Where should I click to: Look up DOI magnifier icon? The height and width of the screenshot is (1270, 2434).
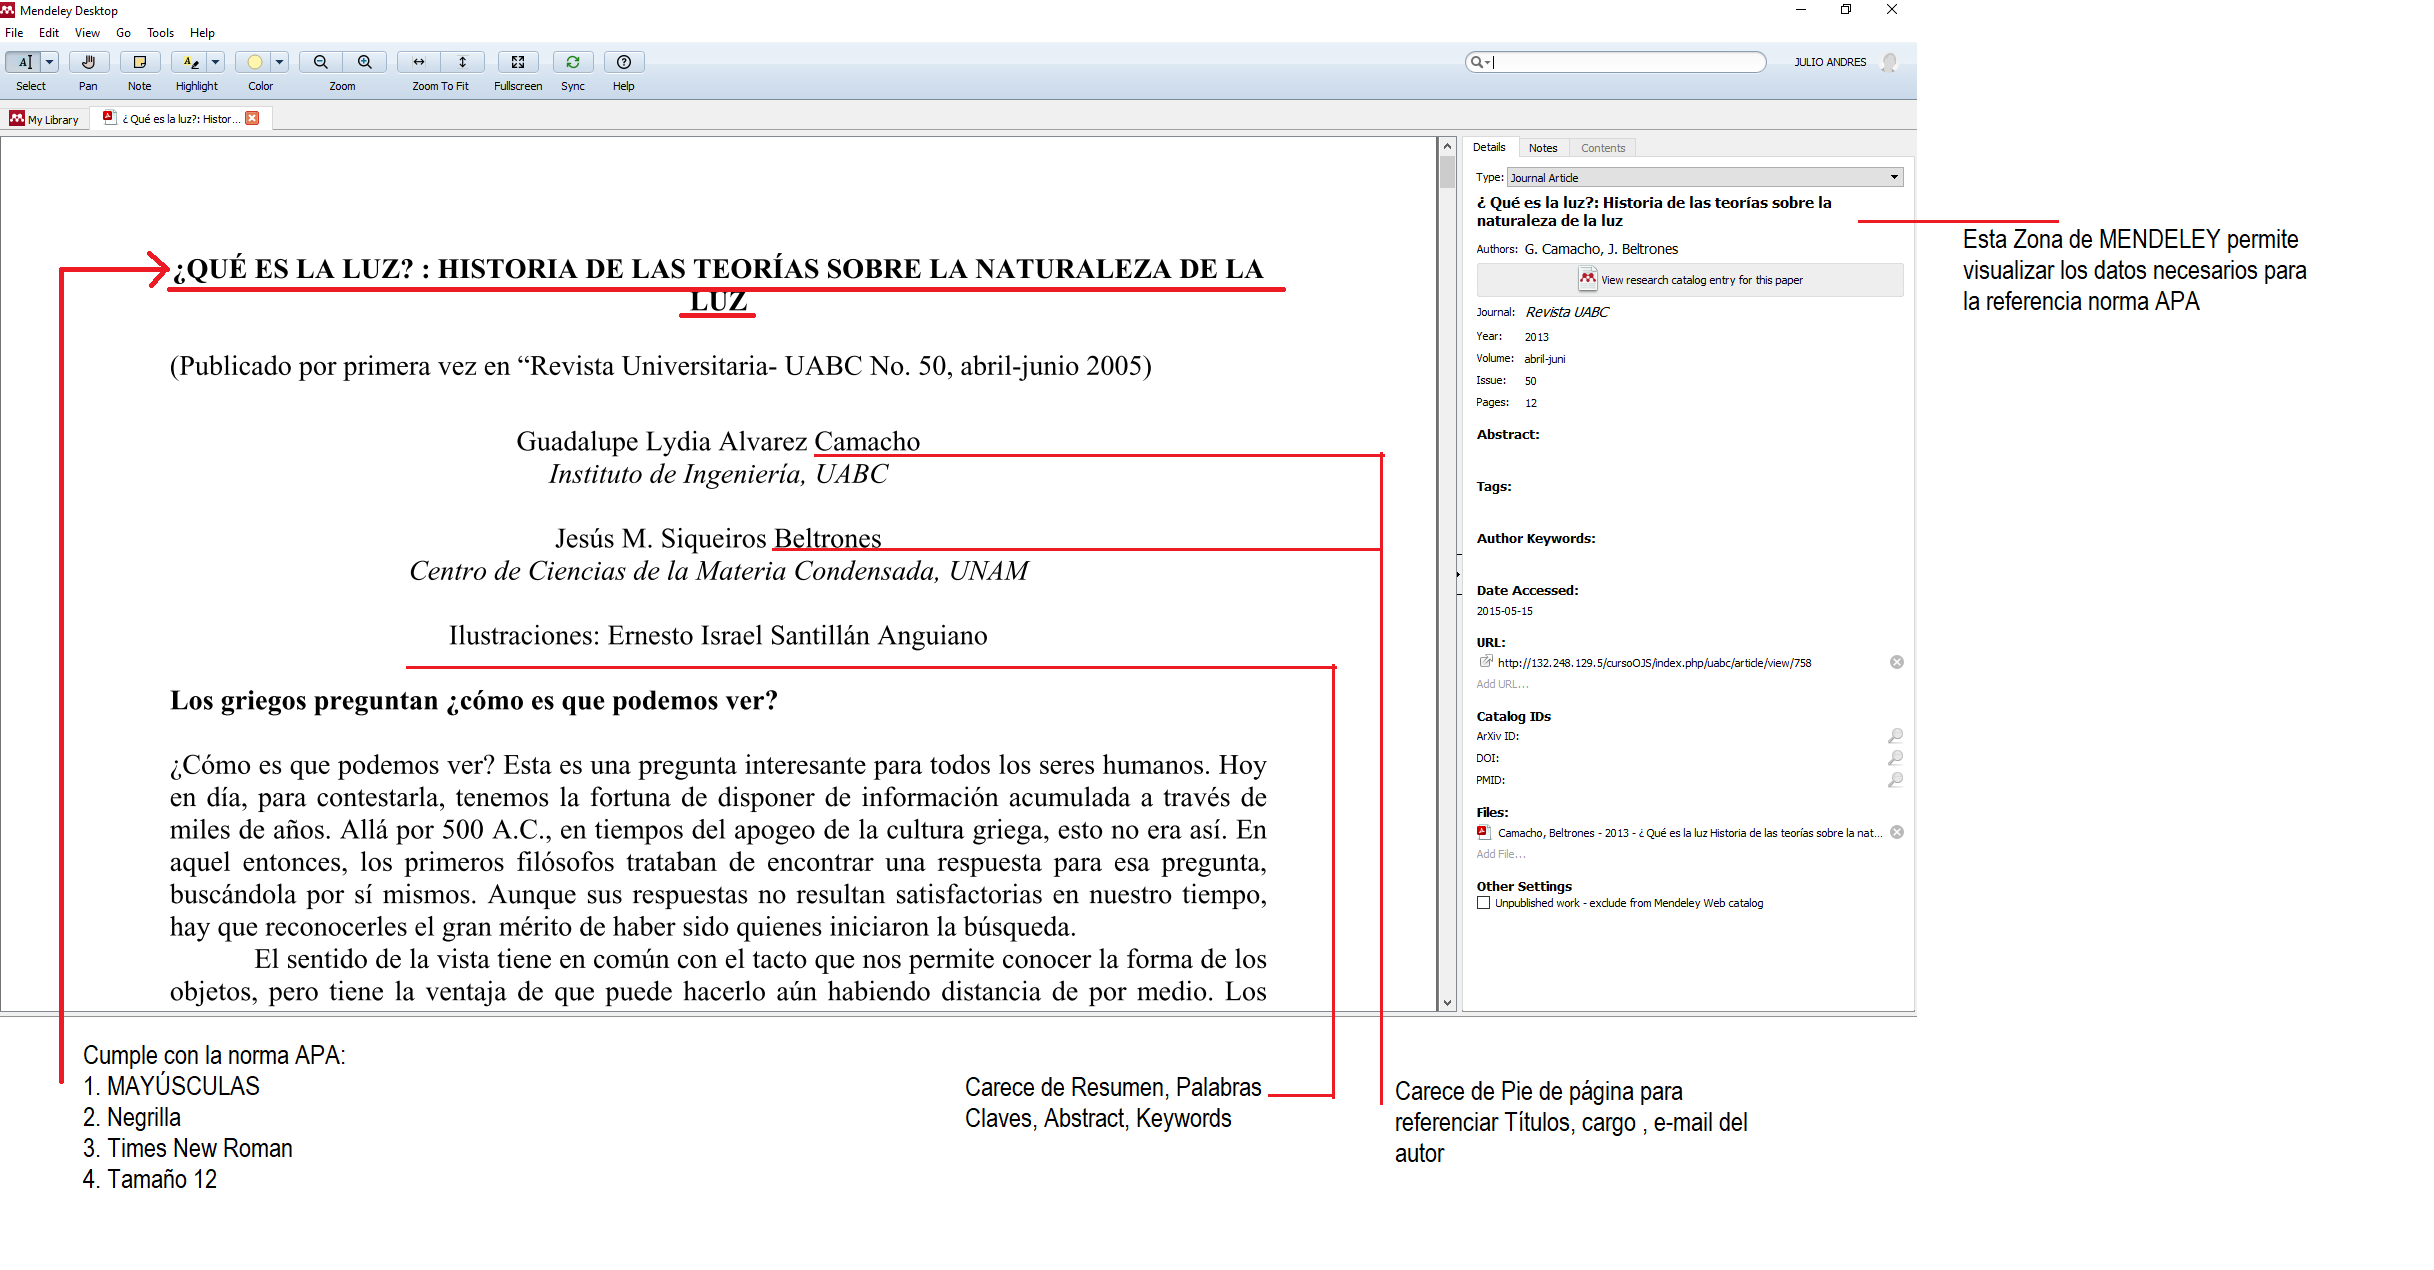point(1895,758)
